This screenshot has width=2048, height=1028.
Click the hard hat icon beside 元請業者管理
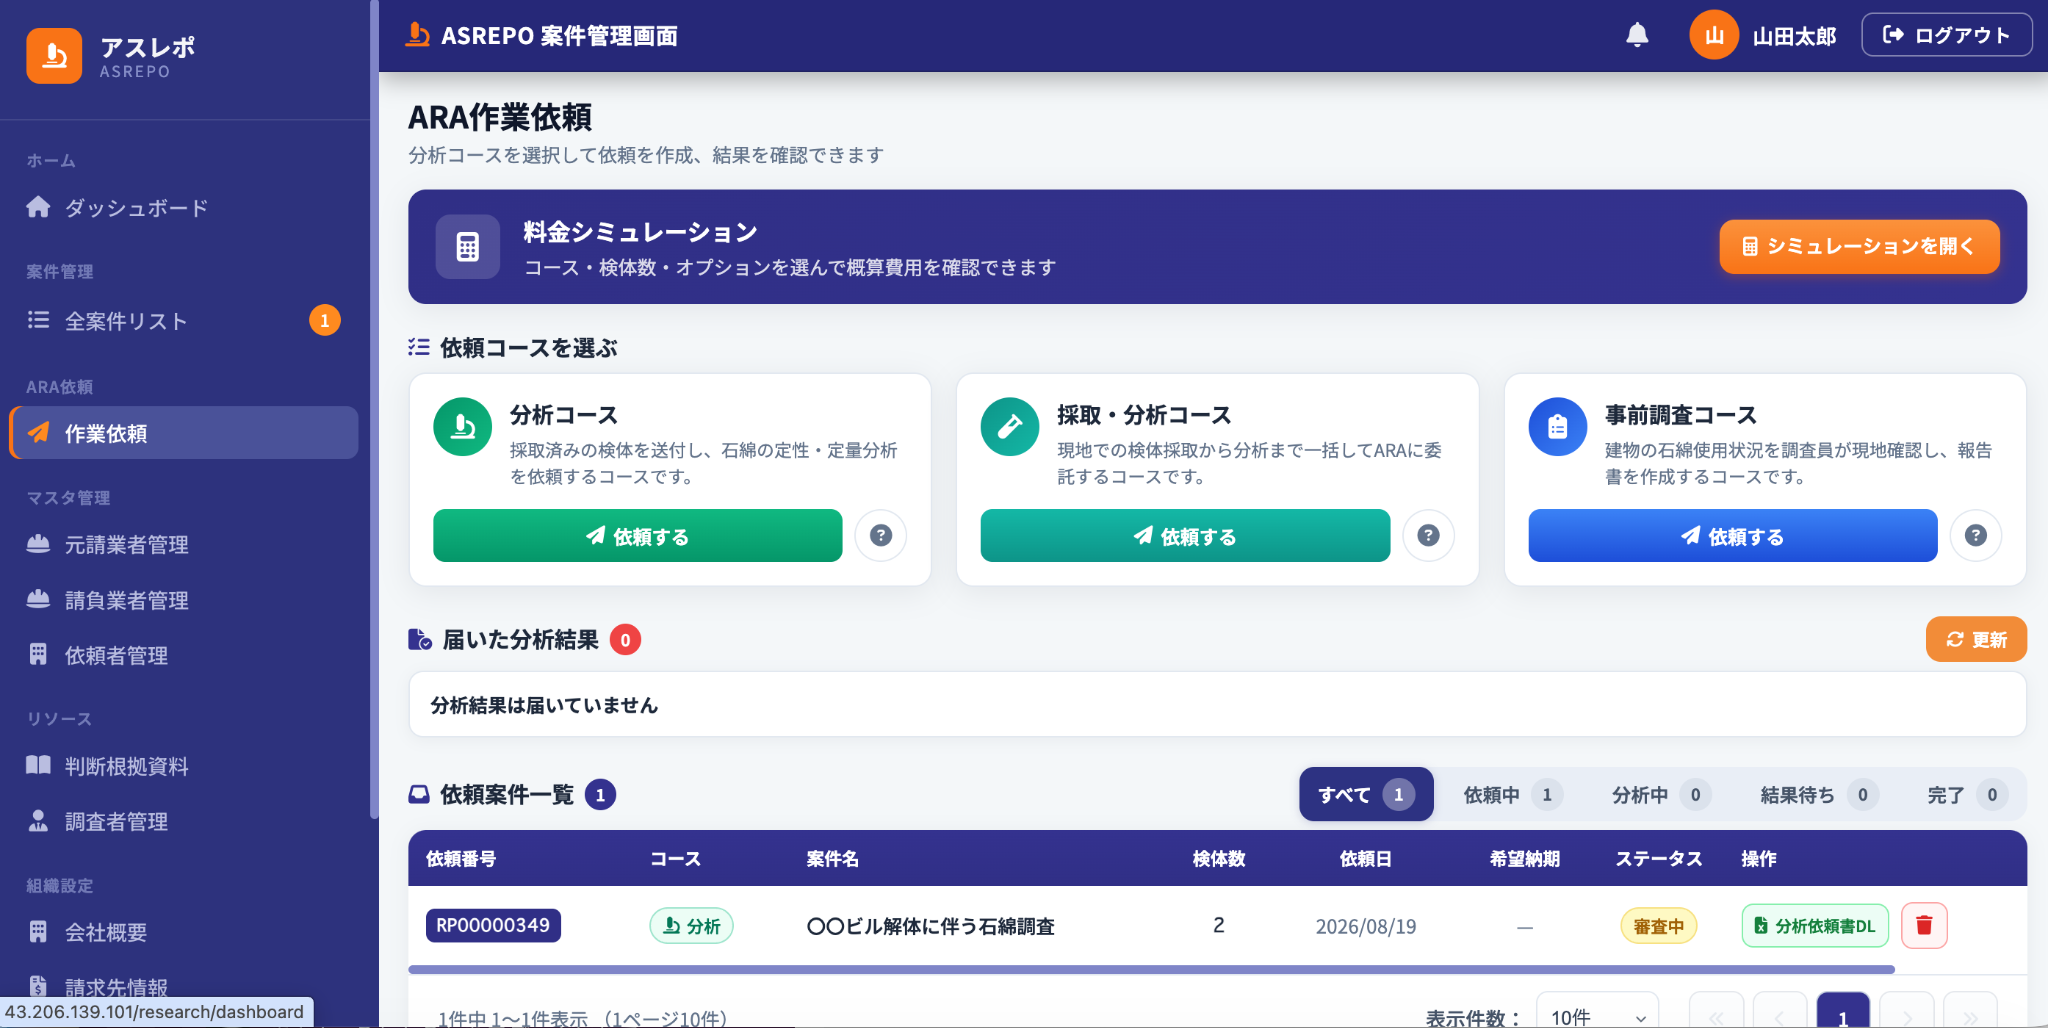[x=38, y=544]
